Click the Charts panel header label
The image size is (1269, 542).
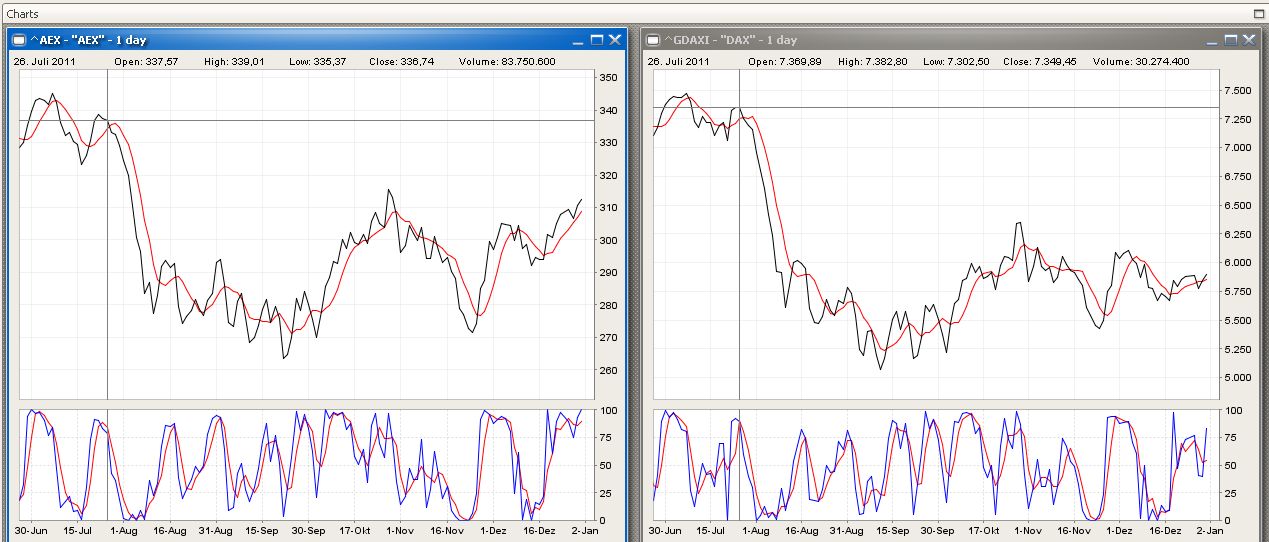click(22, 14)
